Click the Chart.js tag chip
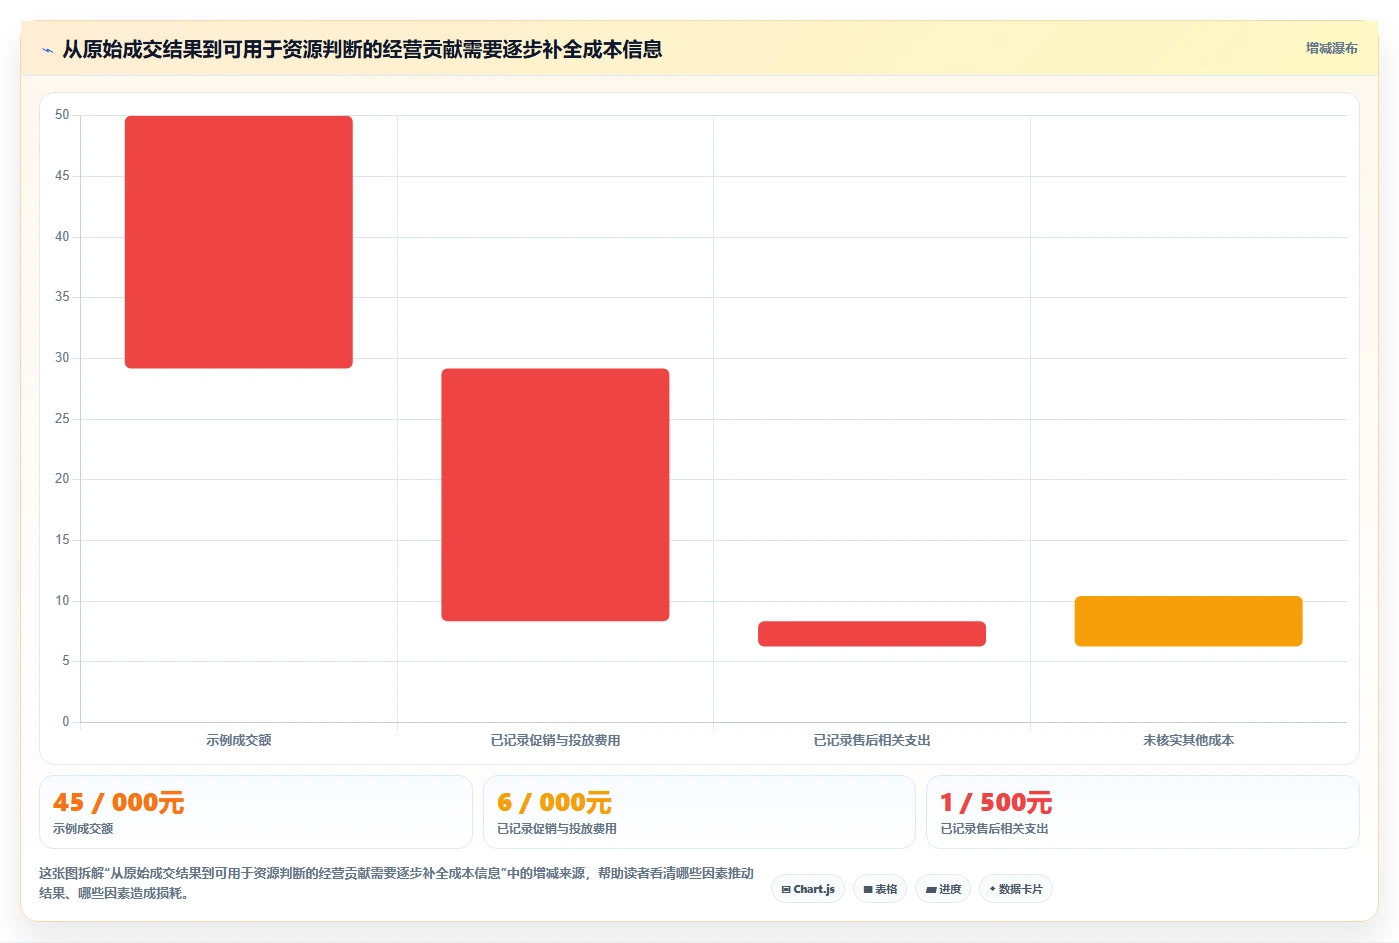Image resolution: width=1399 pixels, height=943 pixels. (808, 889)
